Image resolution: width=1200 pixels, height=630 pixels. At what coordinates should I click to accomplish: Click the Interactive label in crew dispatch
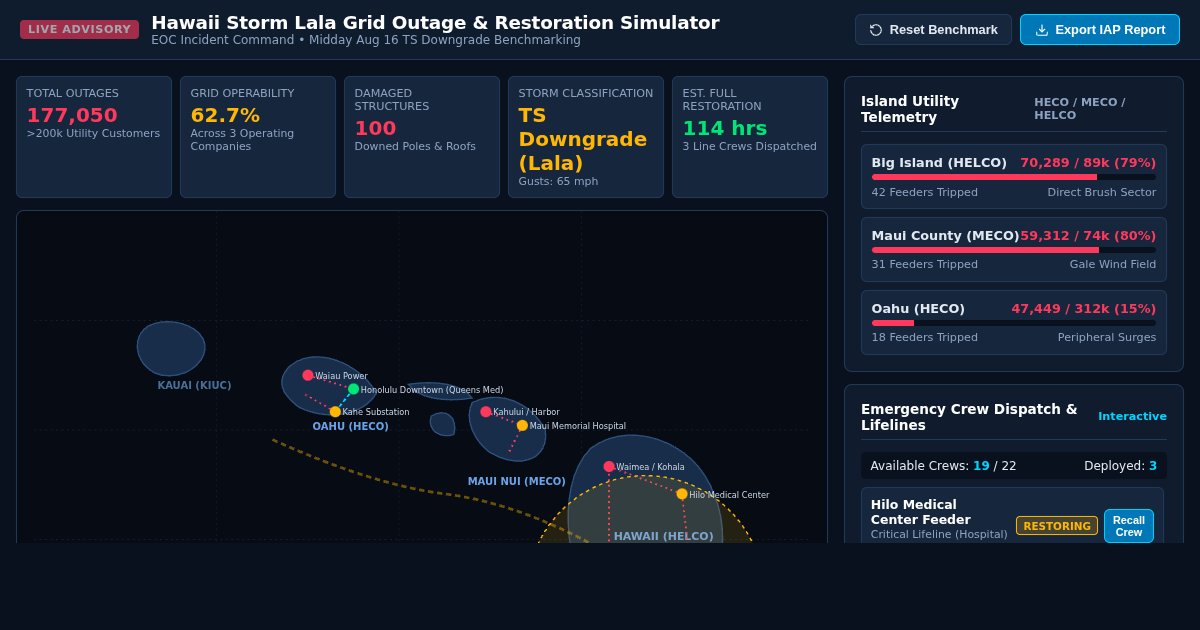[x=1132, y=417]
